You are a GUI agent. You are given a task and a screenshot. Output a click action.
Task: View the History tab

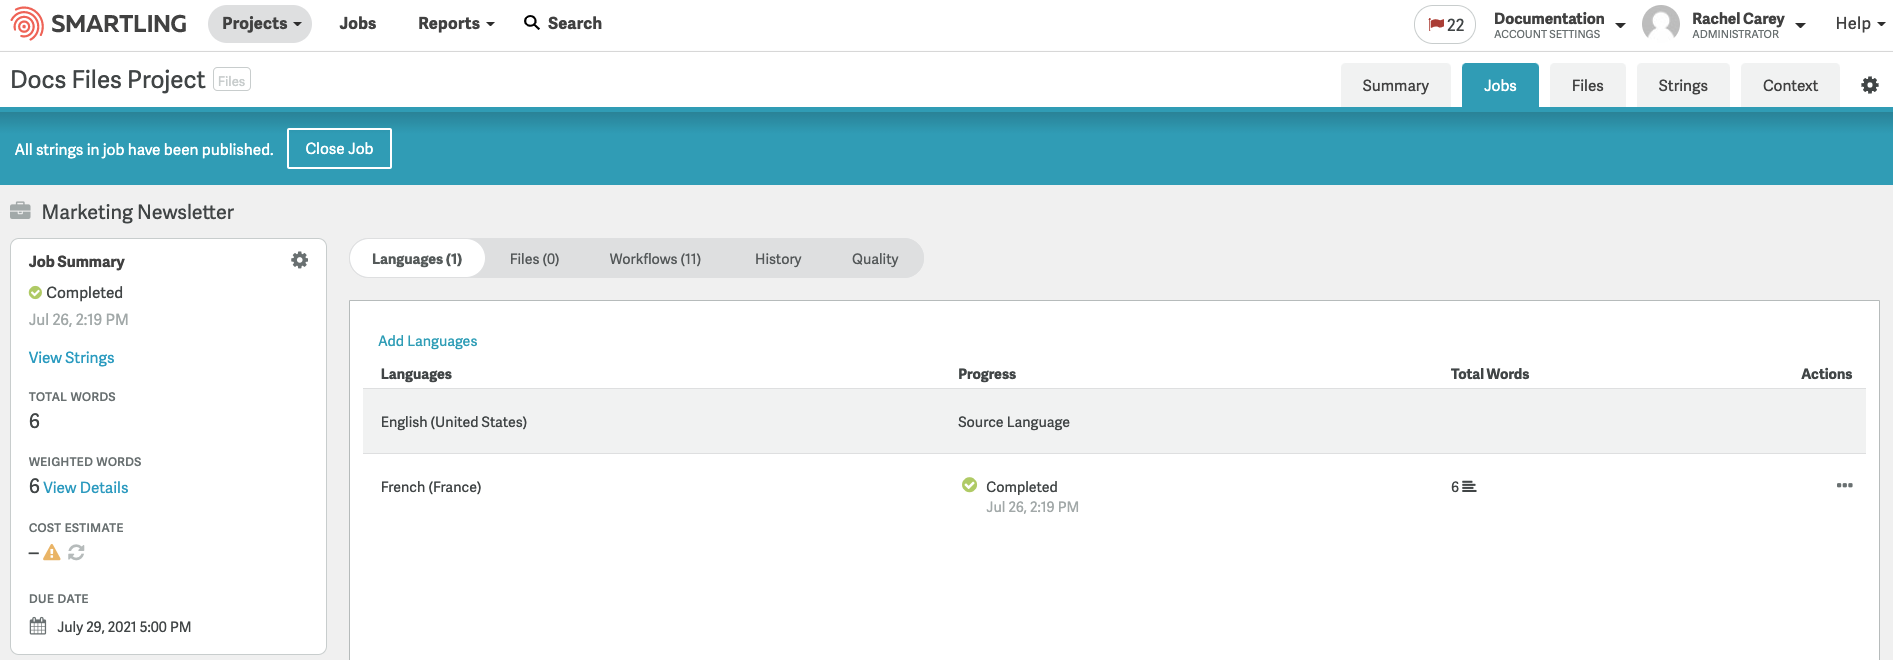coord(778,259)
